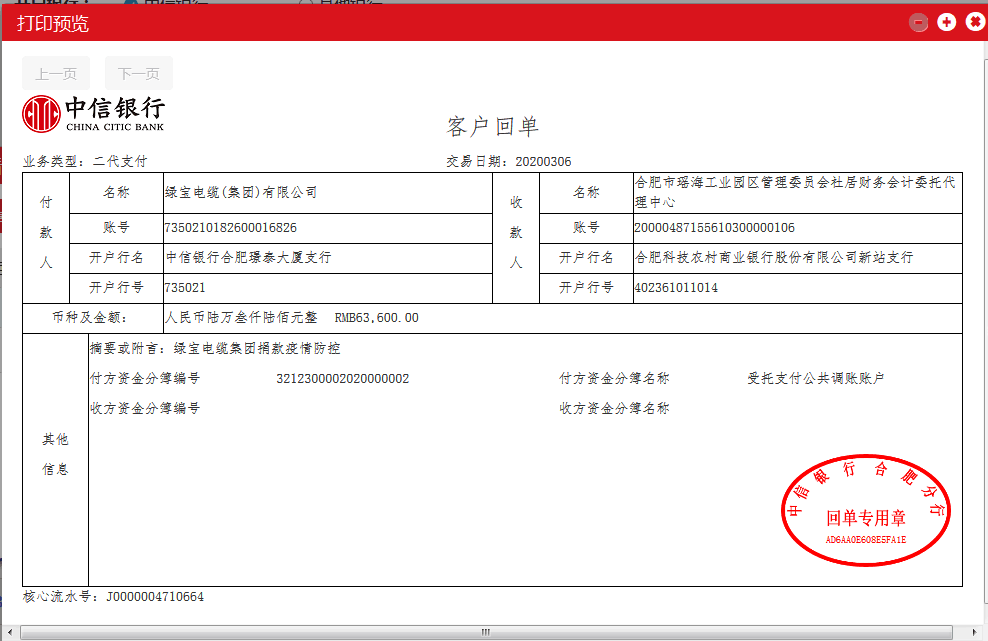Click the 客户回单 title text

point(493,127)
